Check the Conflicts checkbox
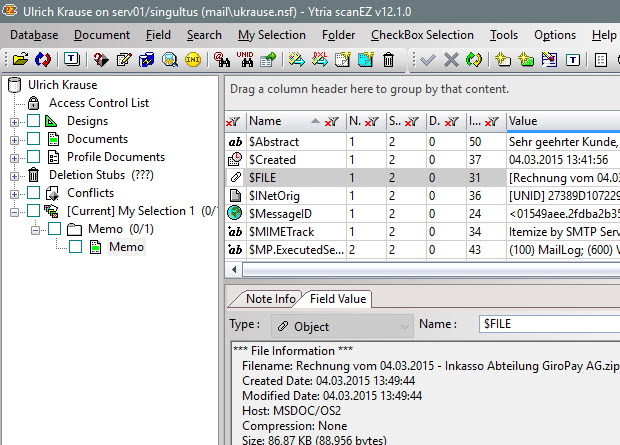This screenshot has width=620, height=445. [34, 193]
